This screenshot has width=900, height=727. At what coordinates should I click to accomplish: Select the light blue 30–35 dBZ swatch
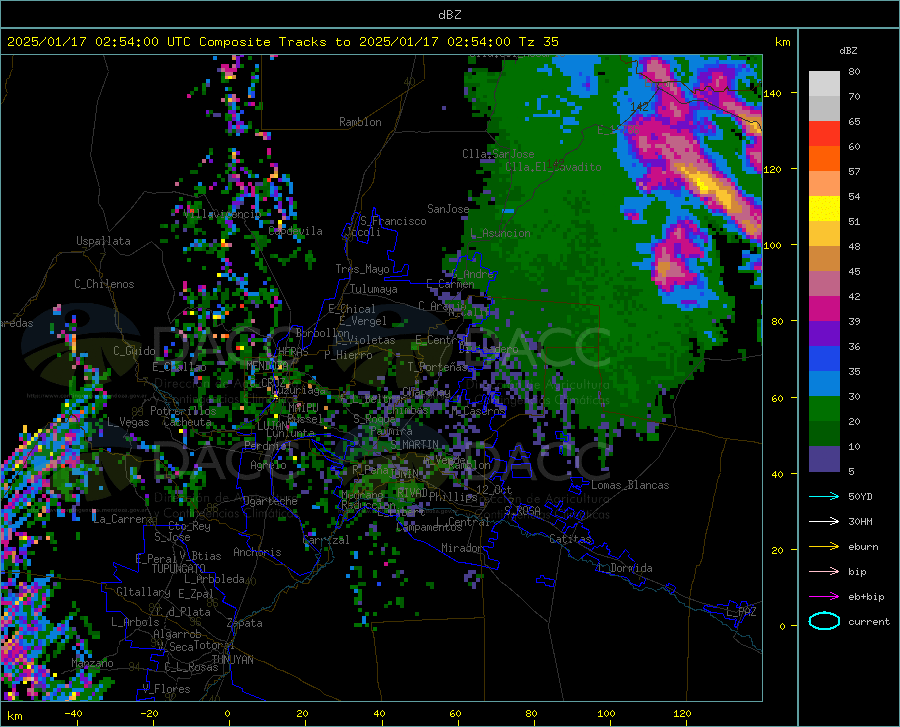tap(824, 384)
